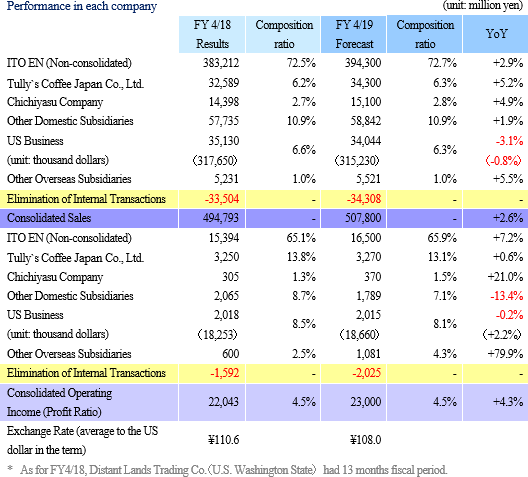Click the (+2.2%) YoY cell

pos(502,335)
